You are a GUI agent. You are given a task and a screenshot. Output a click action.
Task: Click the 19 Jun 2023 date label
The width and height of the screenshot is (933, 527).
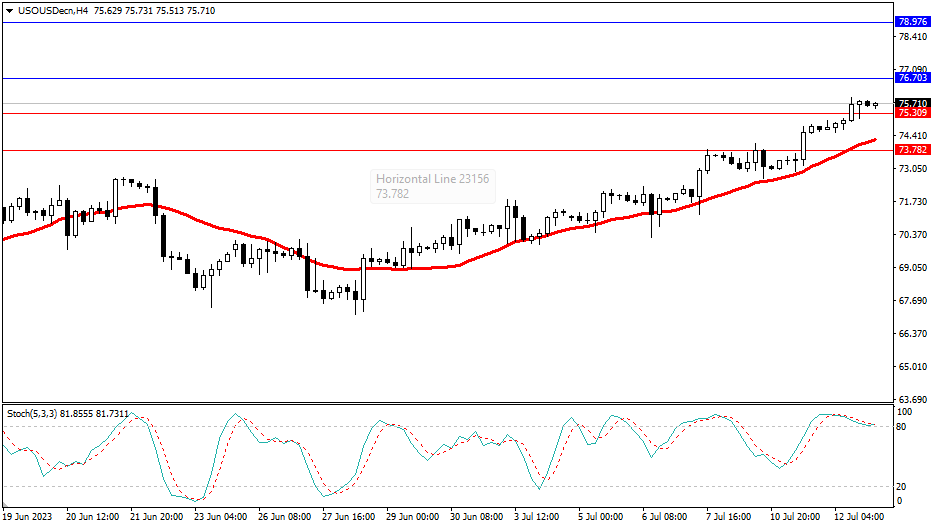pos(29,517)
